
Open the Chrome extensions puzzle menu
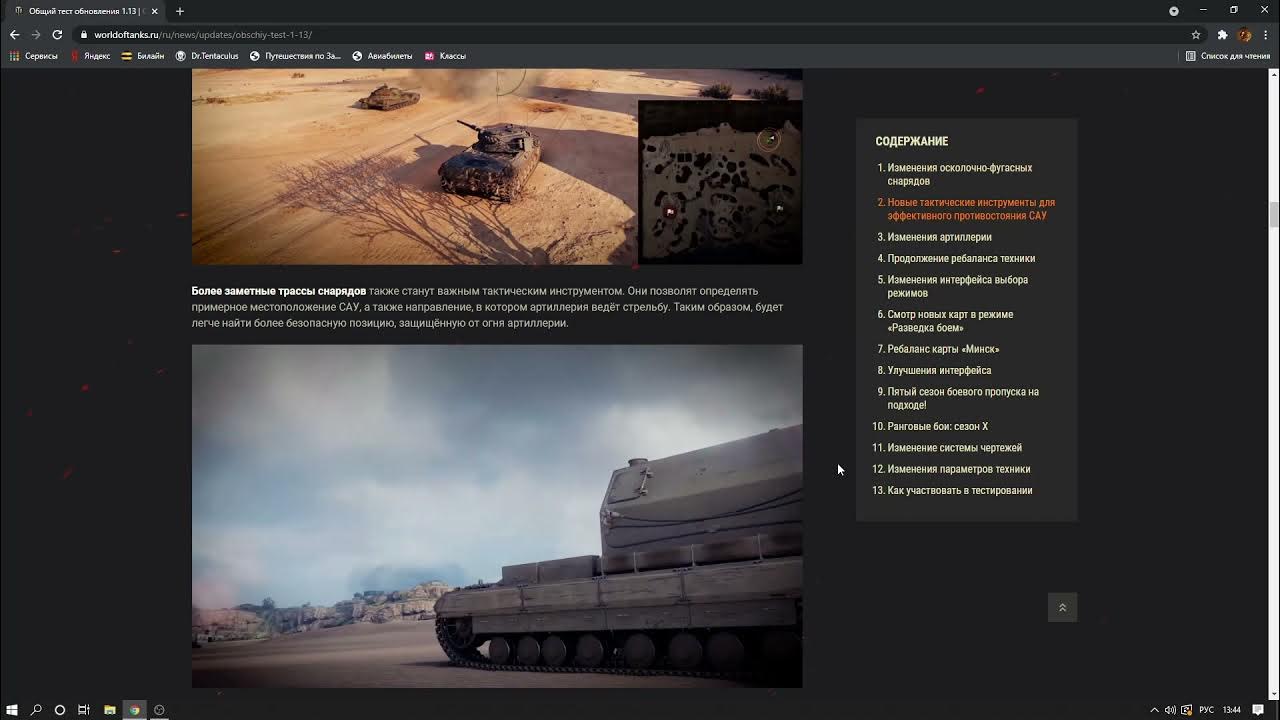click(x=1222, y=34)
